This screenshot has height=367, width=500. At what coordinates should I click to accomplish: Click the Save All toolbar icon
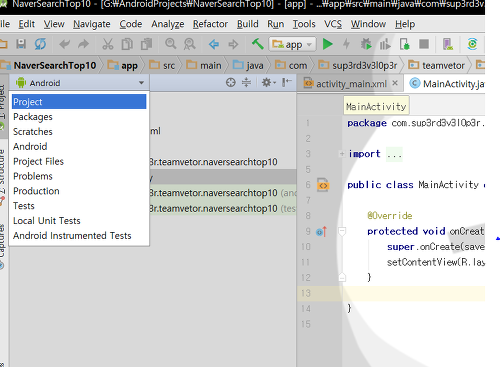[21, 44]
